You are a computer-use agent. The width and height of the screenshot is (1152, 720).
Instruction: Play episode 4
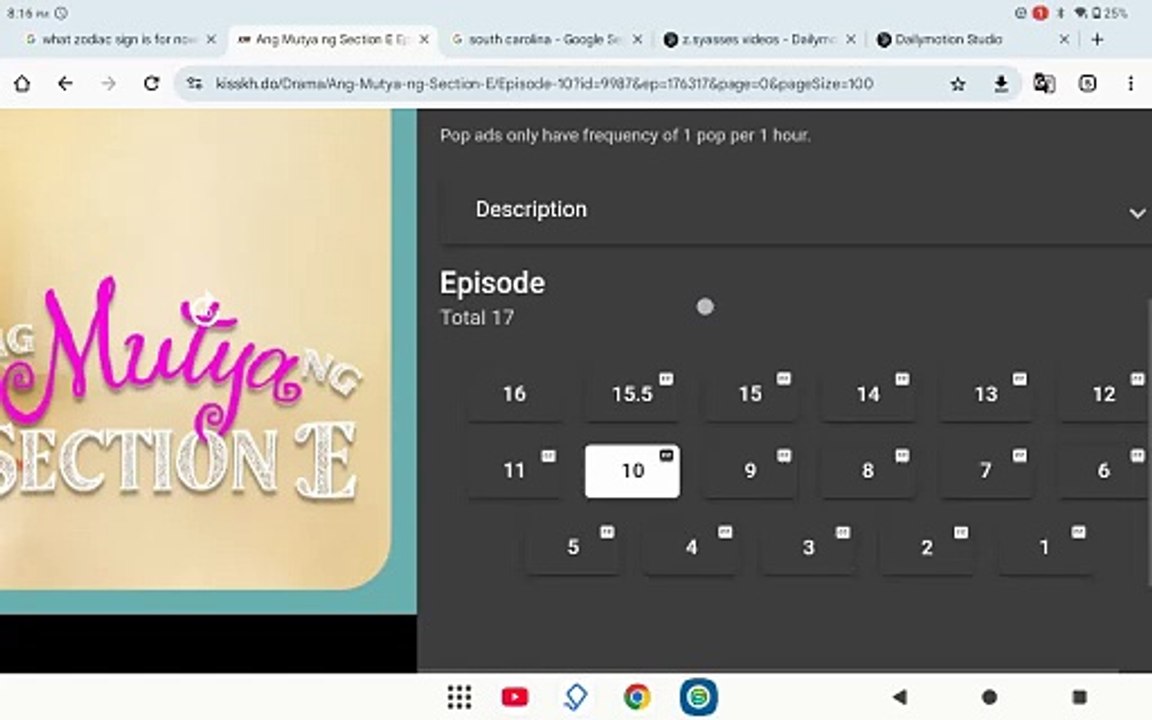click(691, 547)
